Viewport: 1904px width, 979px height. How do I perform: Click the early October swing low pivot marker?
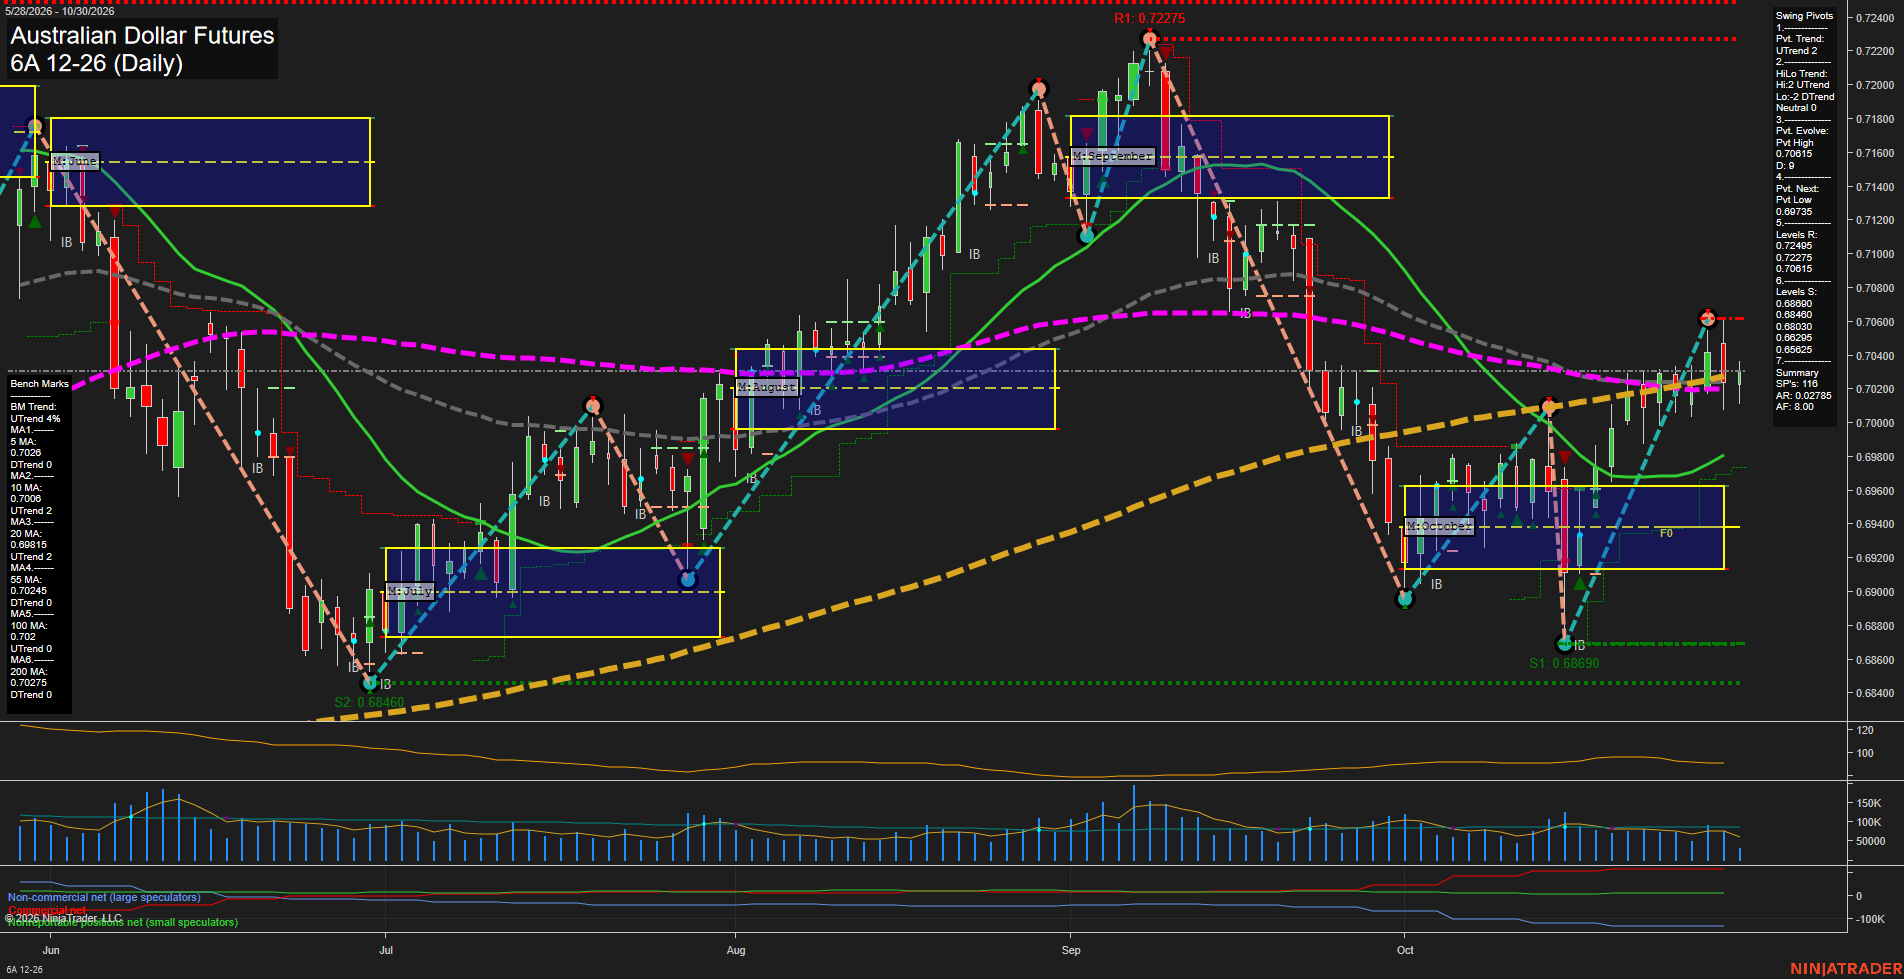[x=1405, y=599]
